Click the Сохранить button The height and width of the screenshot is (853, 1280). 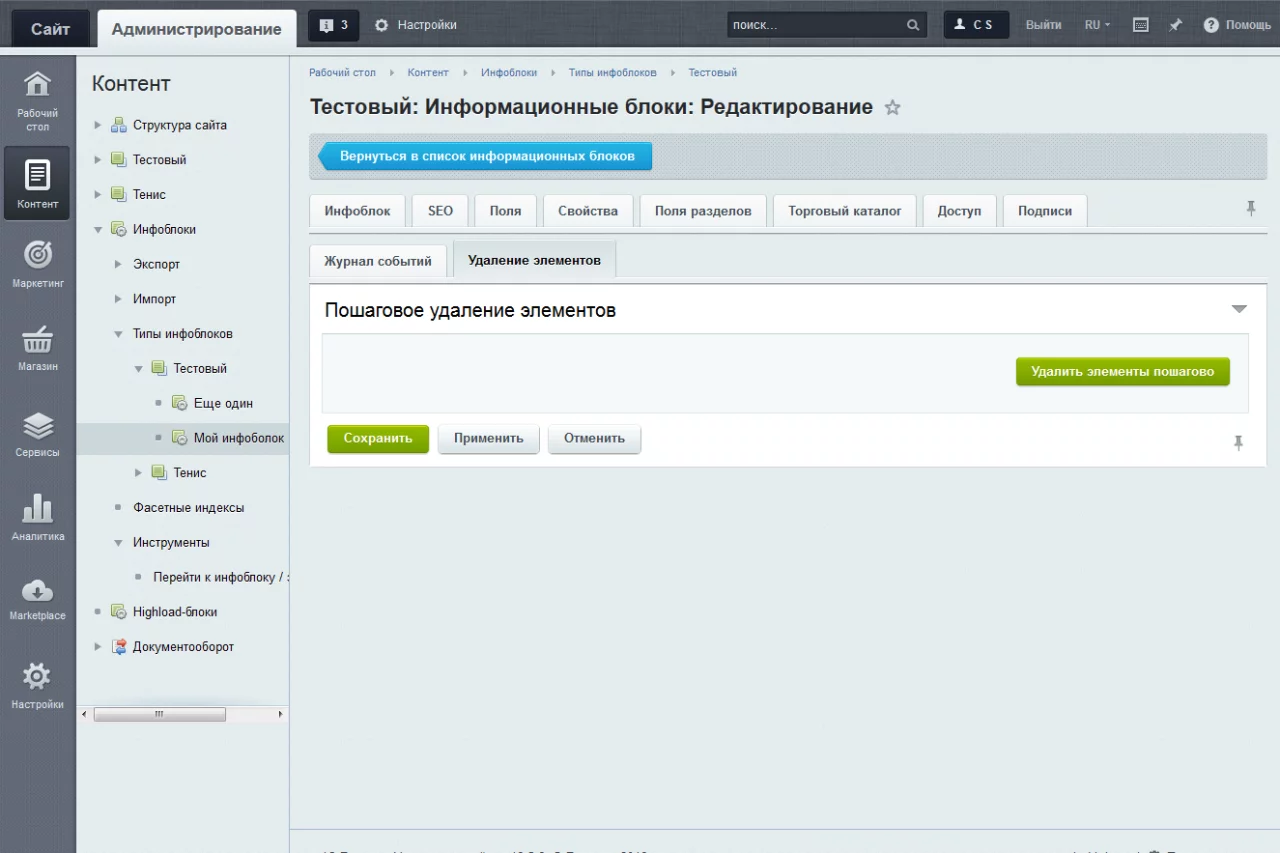click(377, 438)
